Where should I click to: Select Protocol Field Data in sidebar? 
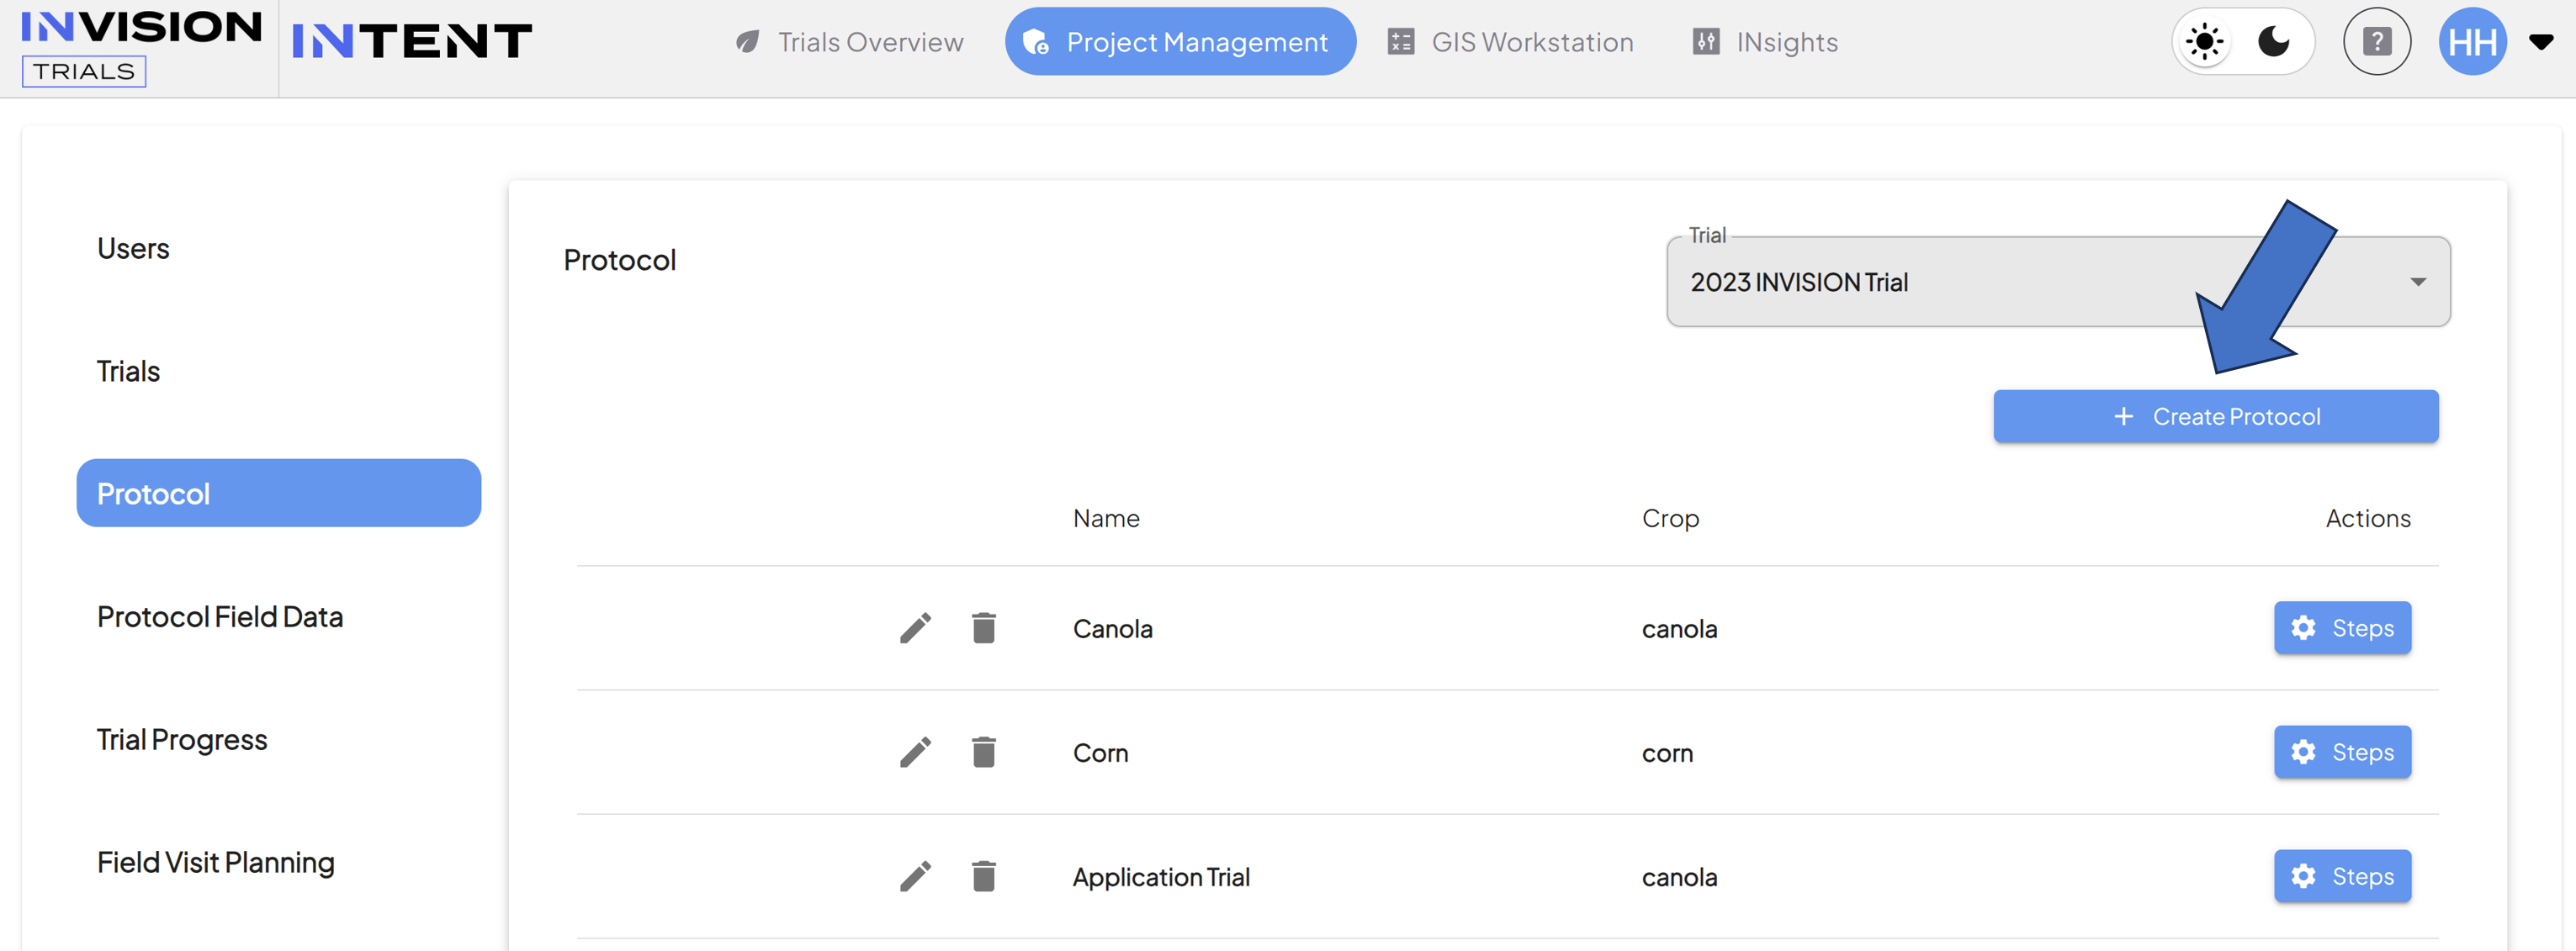click(x=220, y=617)
